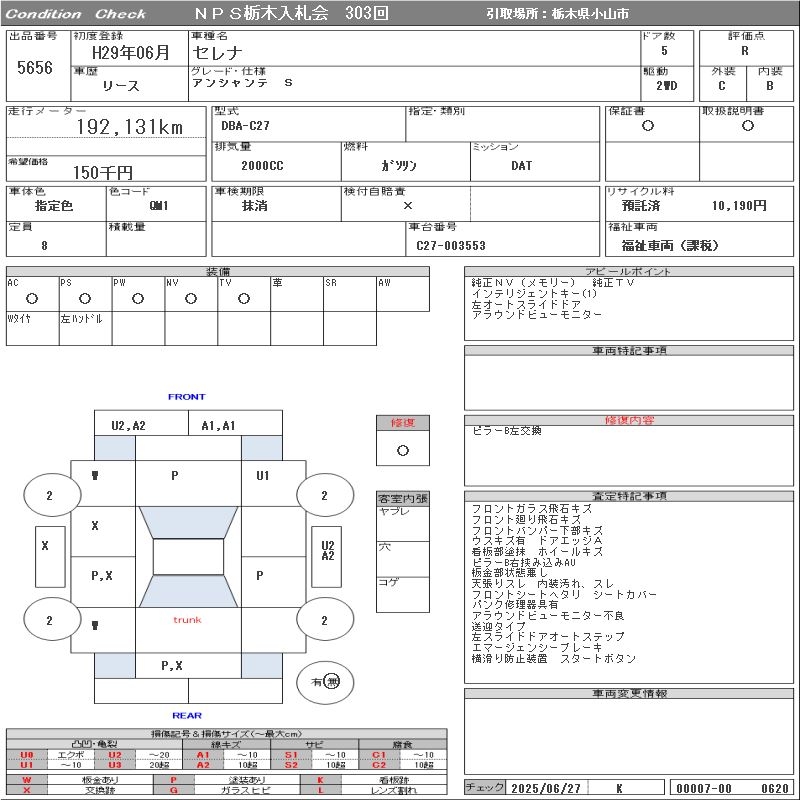Image resolution: width=800 pixels, height=800 pixels.
Task: Click the 査定特記事項 section header
Action: tap(629, 496)
